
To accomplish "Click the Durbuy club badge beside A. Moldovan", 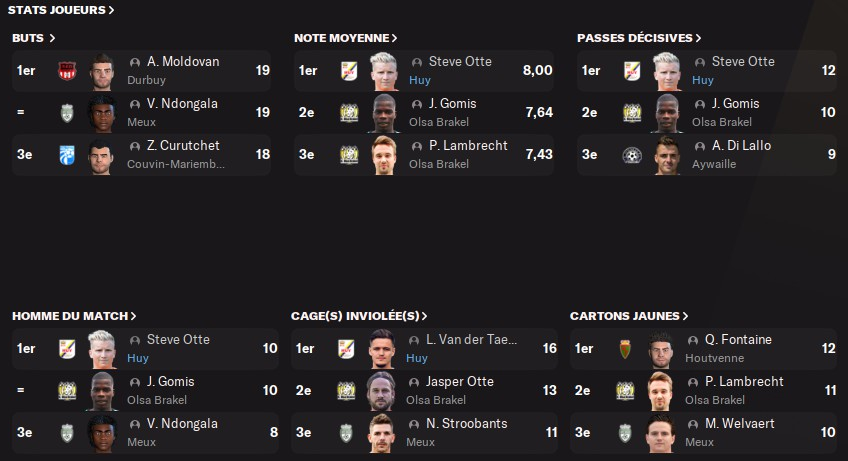I will (68, 71).
